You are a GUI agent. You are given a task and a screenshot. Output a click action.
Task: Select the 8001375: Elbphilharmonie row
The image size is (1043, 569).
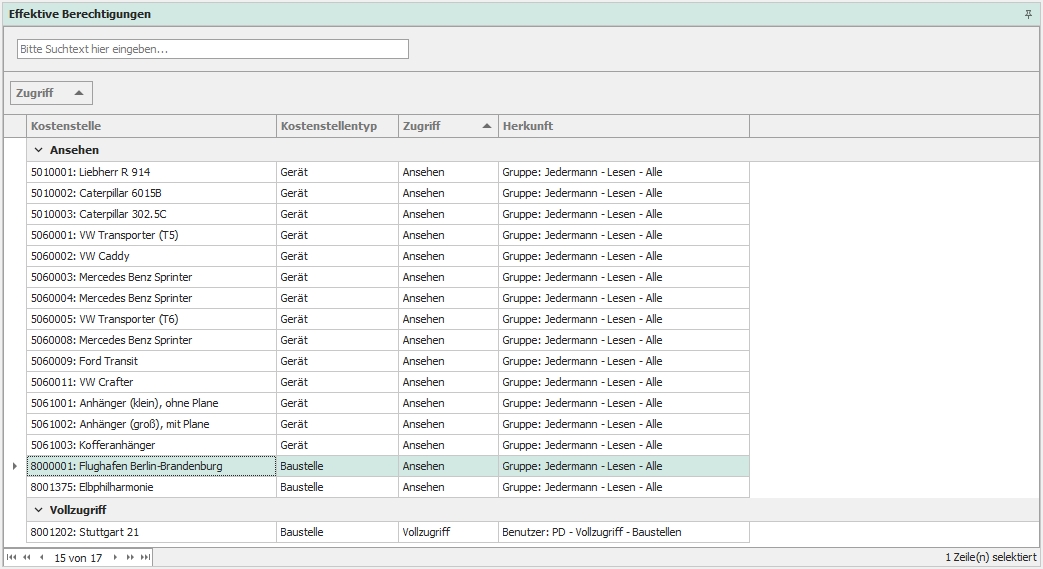pos(150,487)
